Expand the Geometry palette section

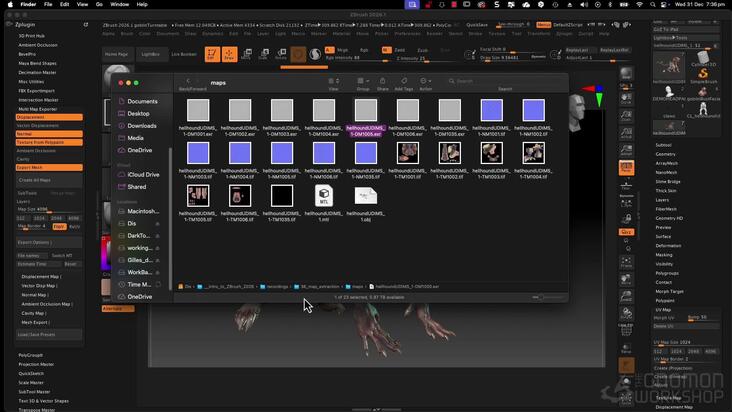point(665,154)
